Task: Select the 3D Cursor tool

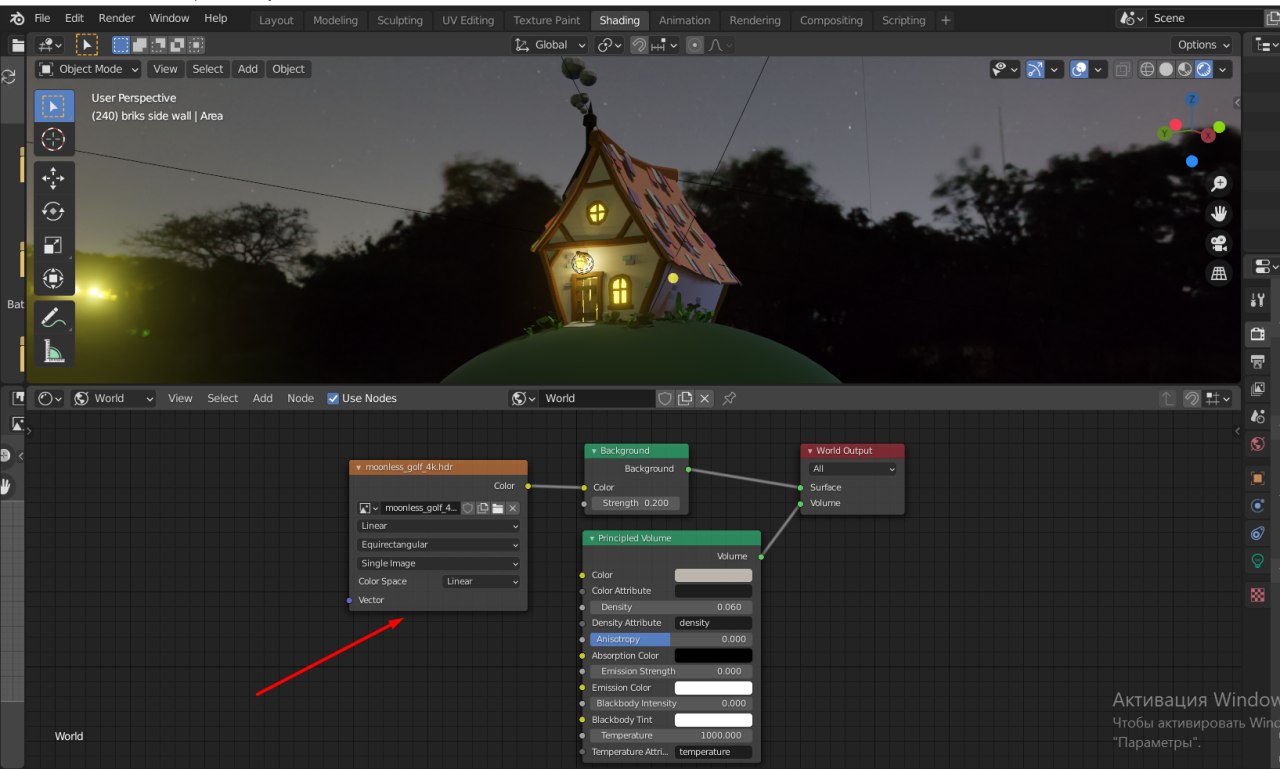Action: point(54,139)
